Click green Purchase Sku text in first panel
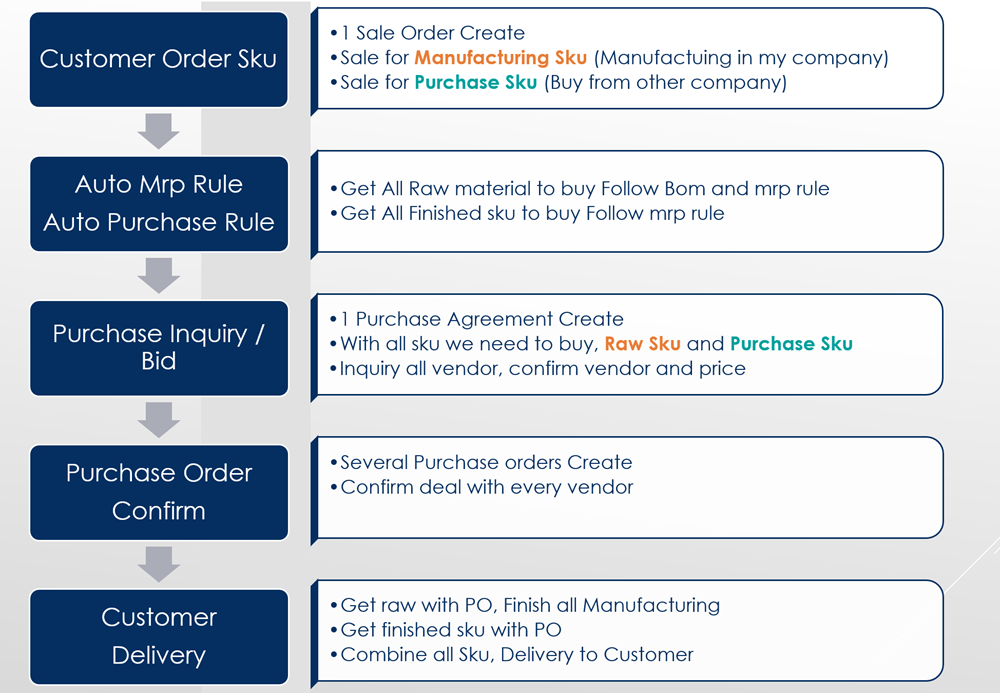Image resolution: width=1000 pixels, height=693 pixels. tap(476, 83)
